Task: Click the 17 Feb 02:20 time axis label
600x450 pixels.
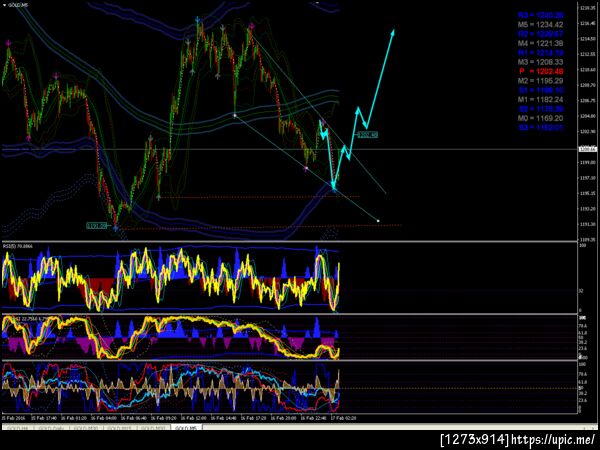Action: pos(343,418)
